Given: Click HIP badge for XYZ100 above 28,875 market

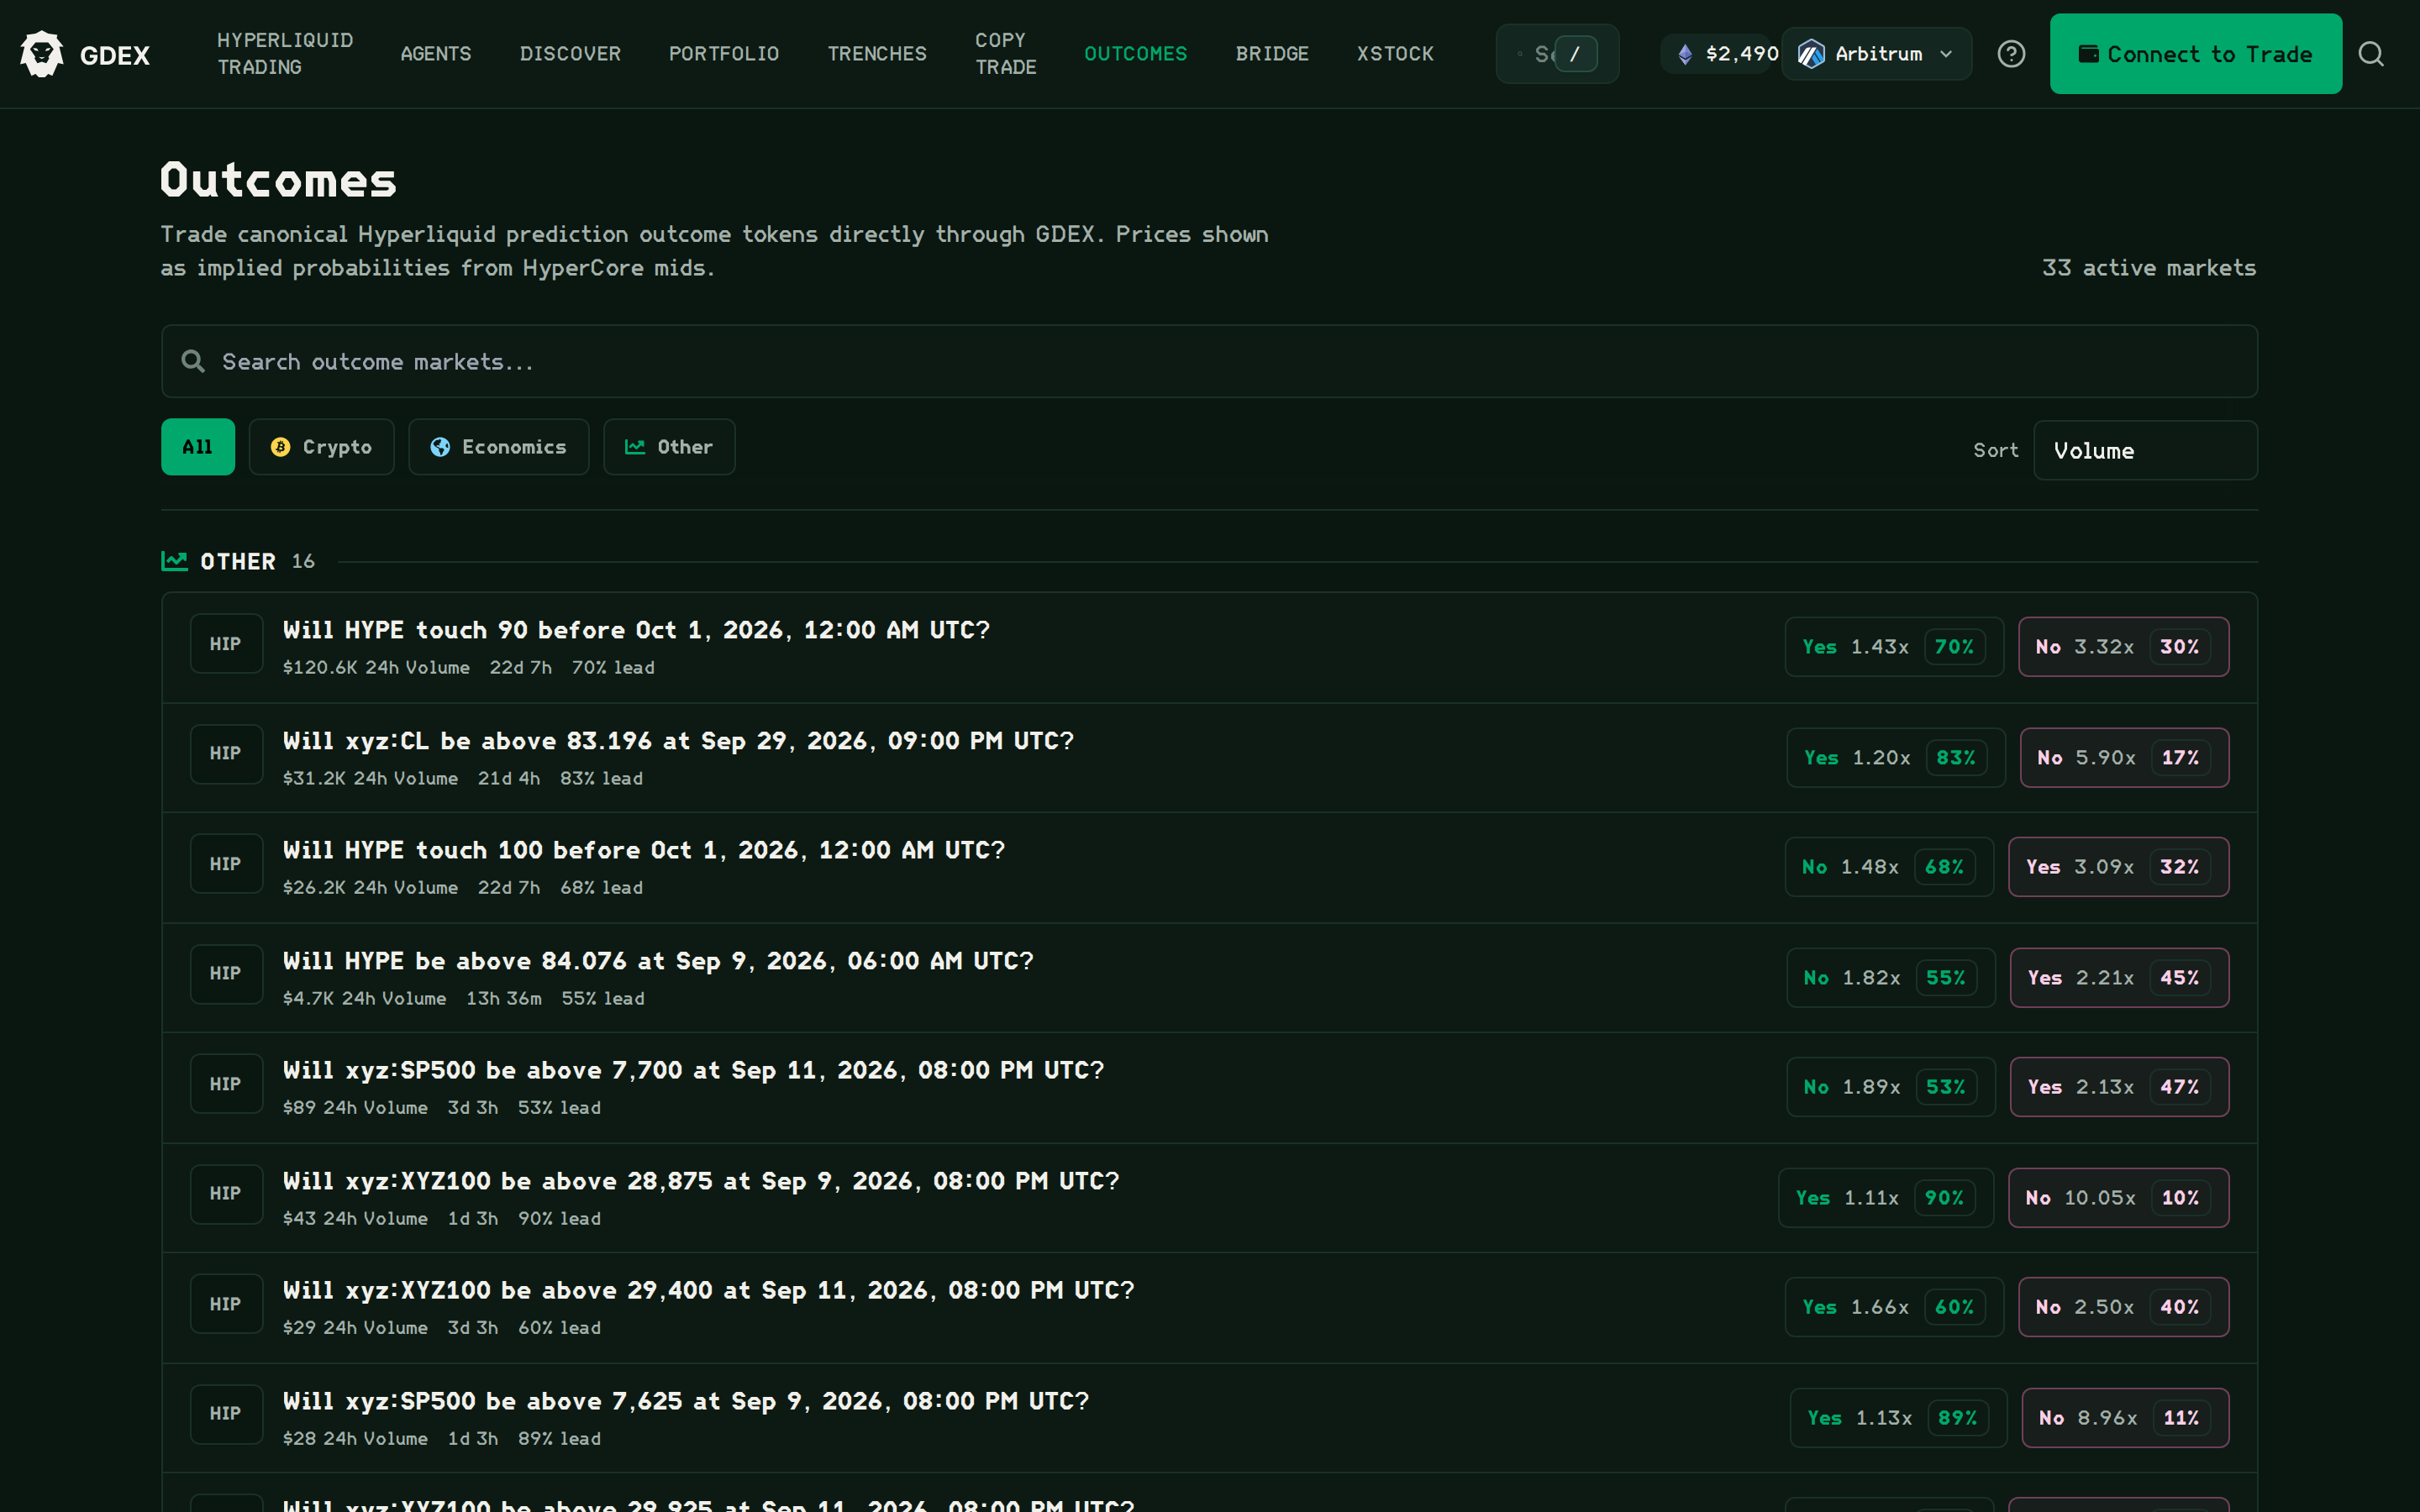Looking at the screenshot, I should pyautogui.click(x=226, y=1194).
